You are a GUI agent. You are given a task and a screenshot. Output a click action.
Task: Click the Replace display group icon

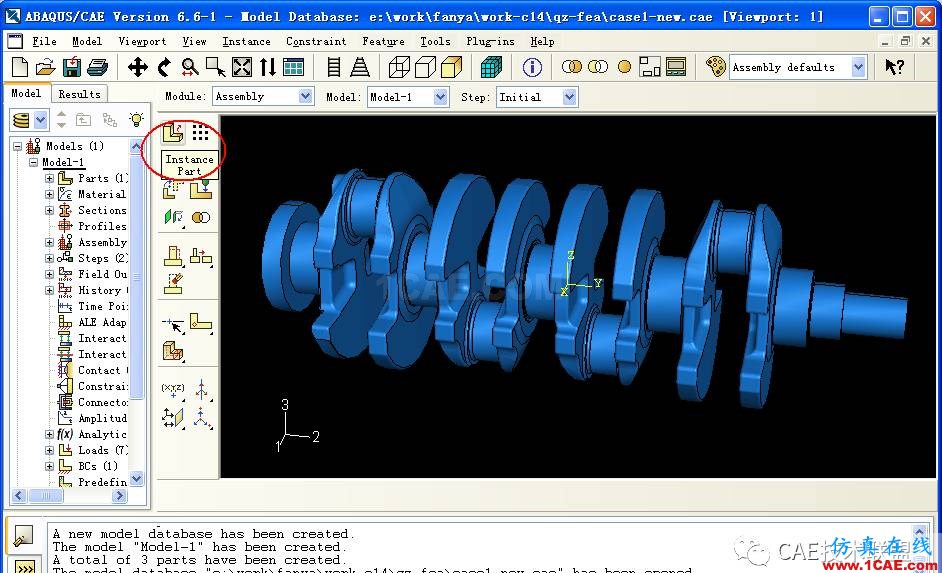pos(571,67)
